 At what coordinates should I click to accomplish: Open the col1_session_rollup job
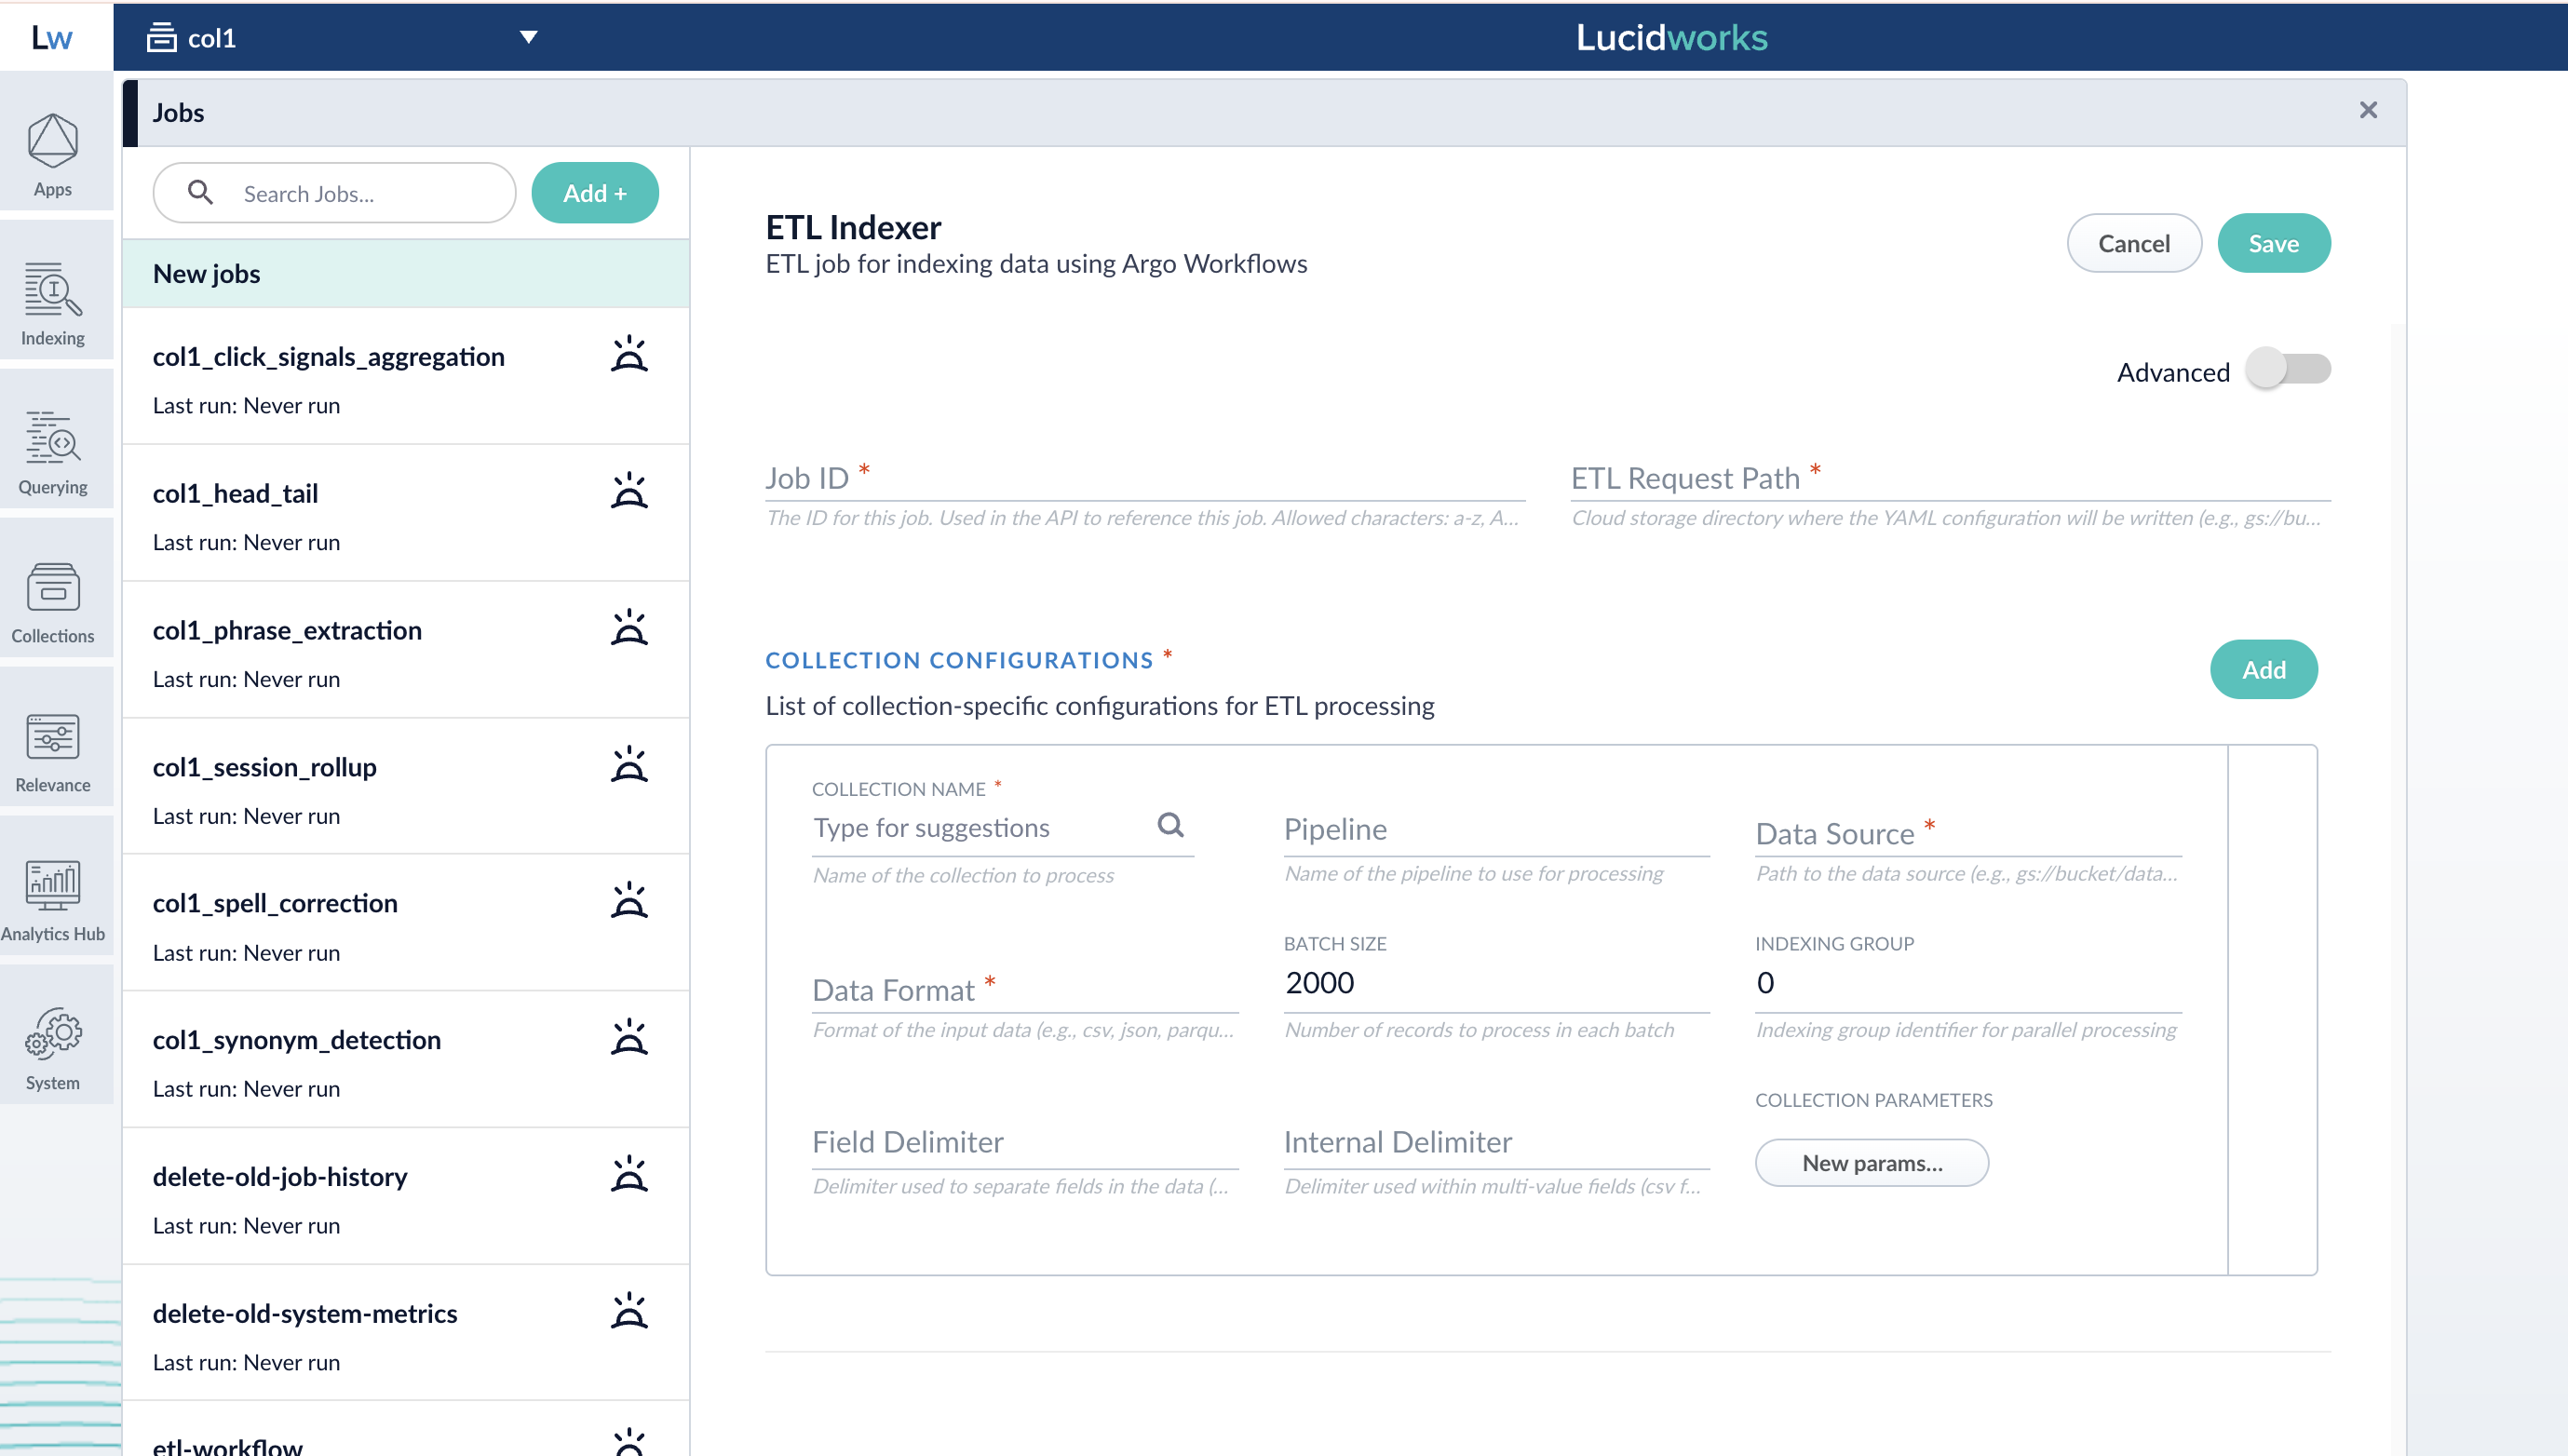[406, 788]
